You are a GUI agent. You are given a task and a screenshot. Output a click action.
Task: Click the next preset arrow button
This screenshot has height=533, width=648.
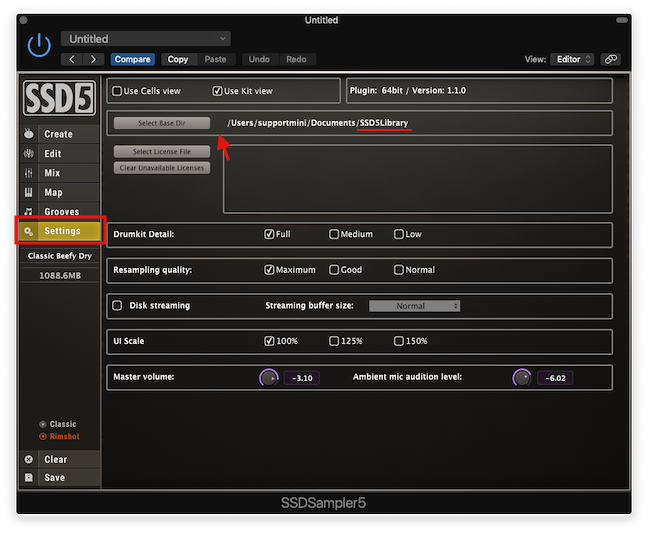click(95, 59)
